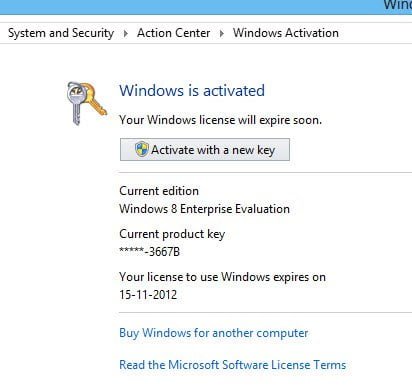Click the Current edition label
Screen dimensions: 412x389
[159, 191]
